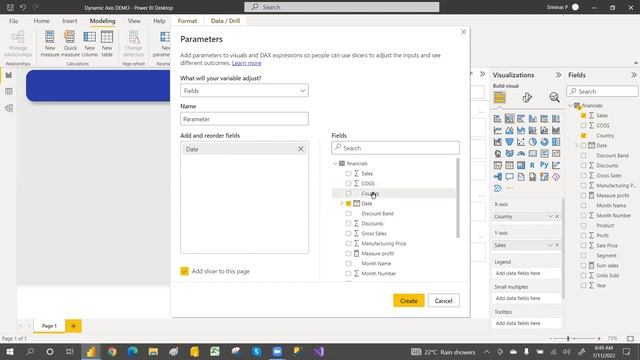
Task: Collapse financials table in dialog Fields tree
Action: (x=335, y=163)
